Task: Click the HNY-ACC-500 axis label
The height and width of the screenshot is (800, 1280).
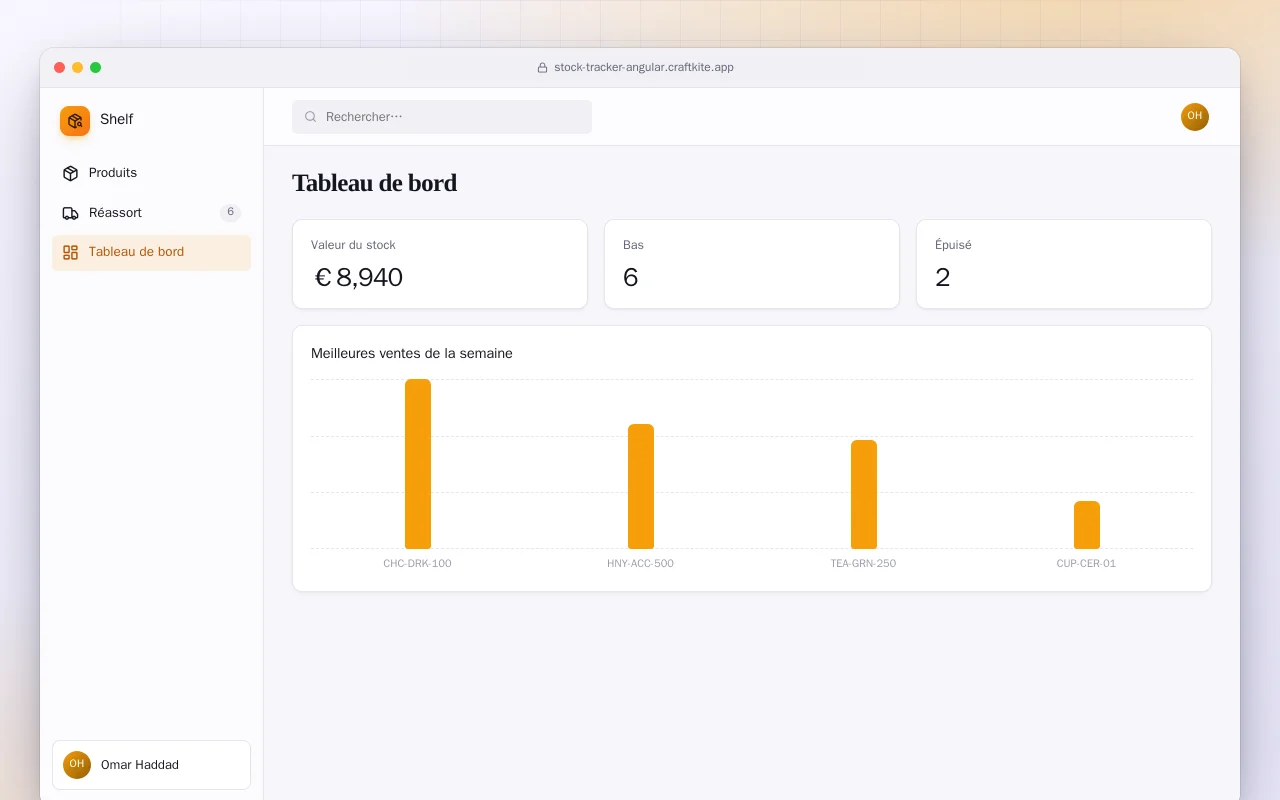Action: 640,564
